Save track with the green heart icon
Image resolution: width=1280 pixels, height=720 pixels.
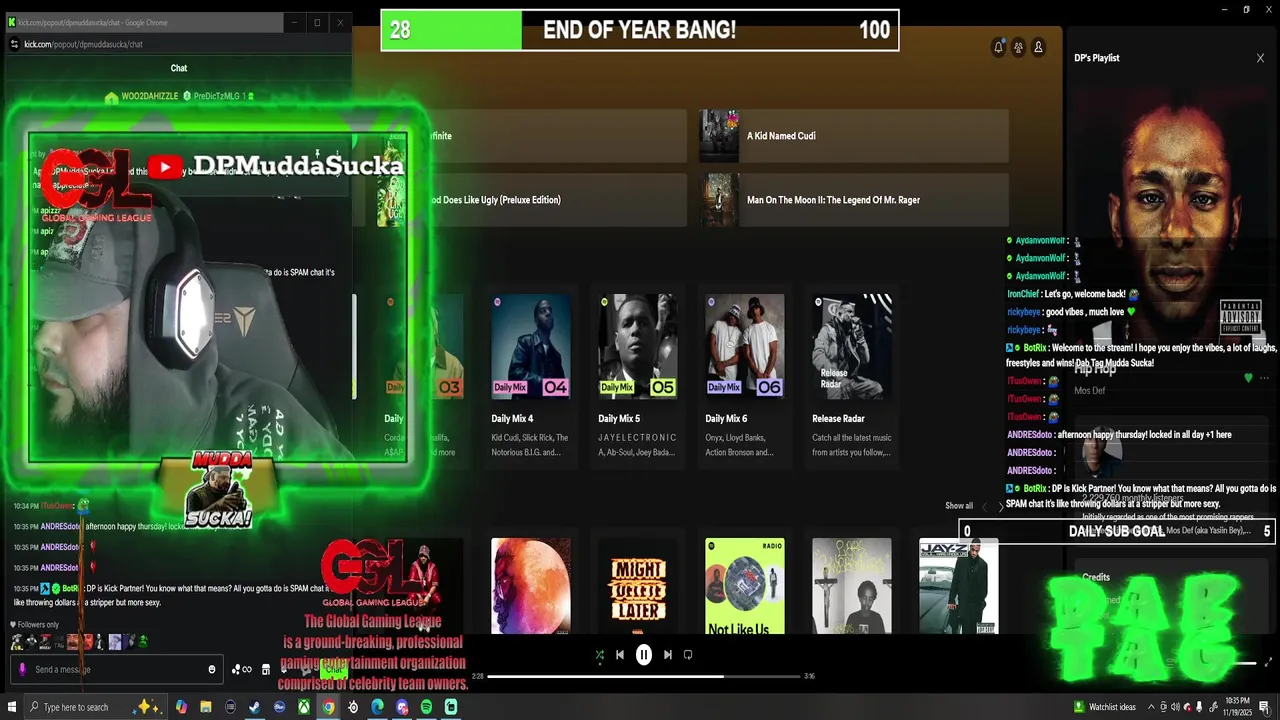coord(1248,378)
